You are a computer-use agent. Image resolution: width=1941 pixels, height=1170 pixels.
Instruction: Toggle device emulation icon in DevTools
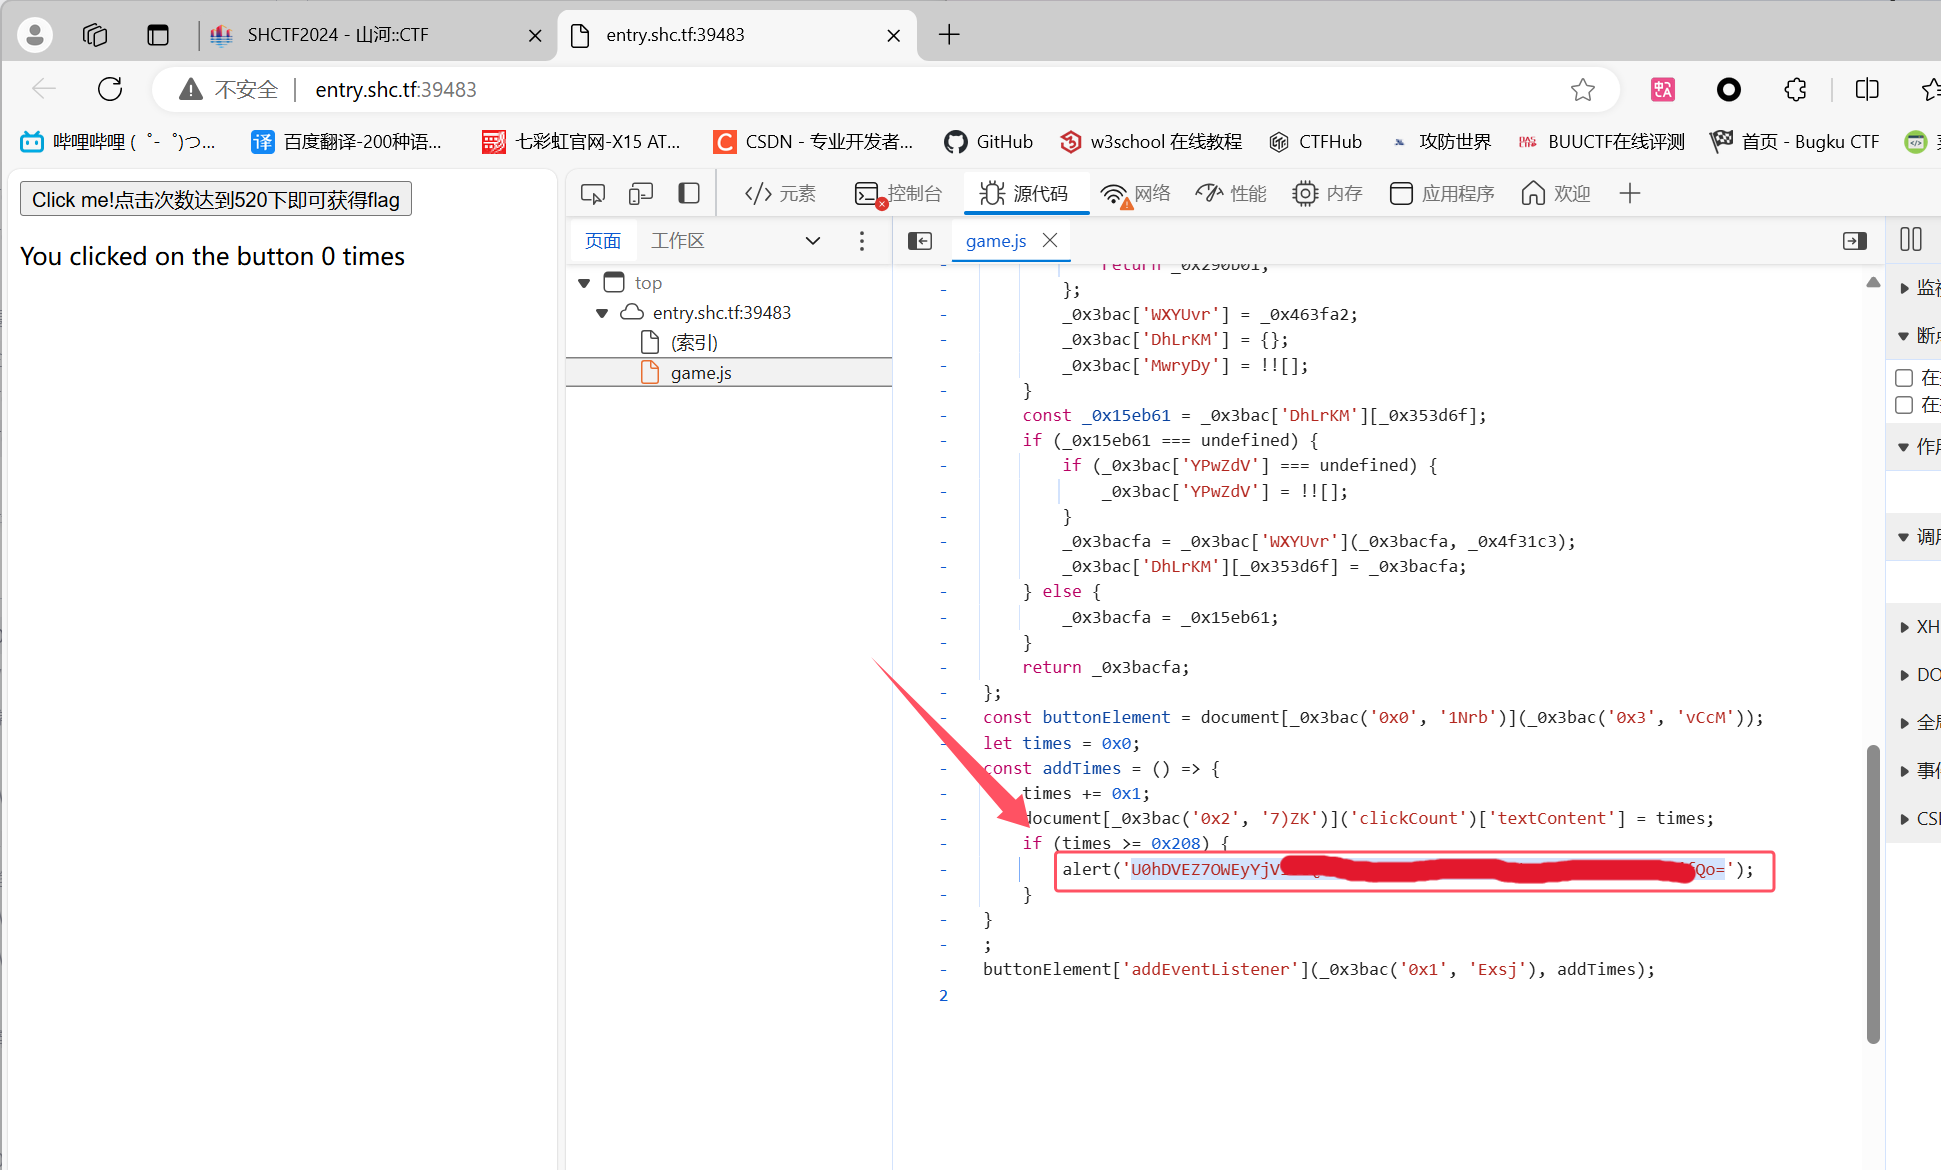pos(641,194)
